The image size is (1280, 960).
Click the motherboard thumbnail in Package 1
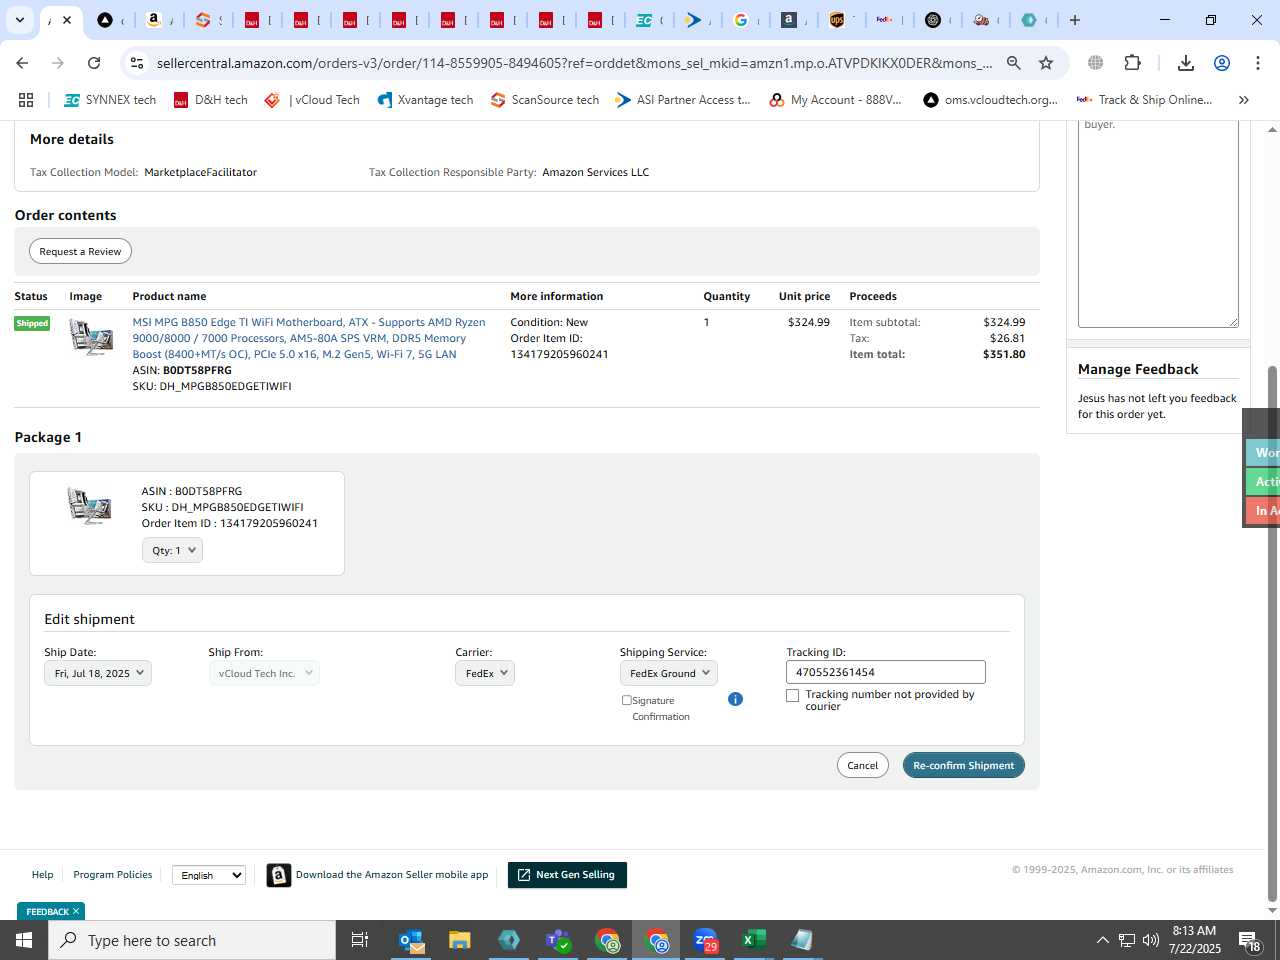(89, 505)
